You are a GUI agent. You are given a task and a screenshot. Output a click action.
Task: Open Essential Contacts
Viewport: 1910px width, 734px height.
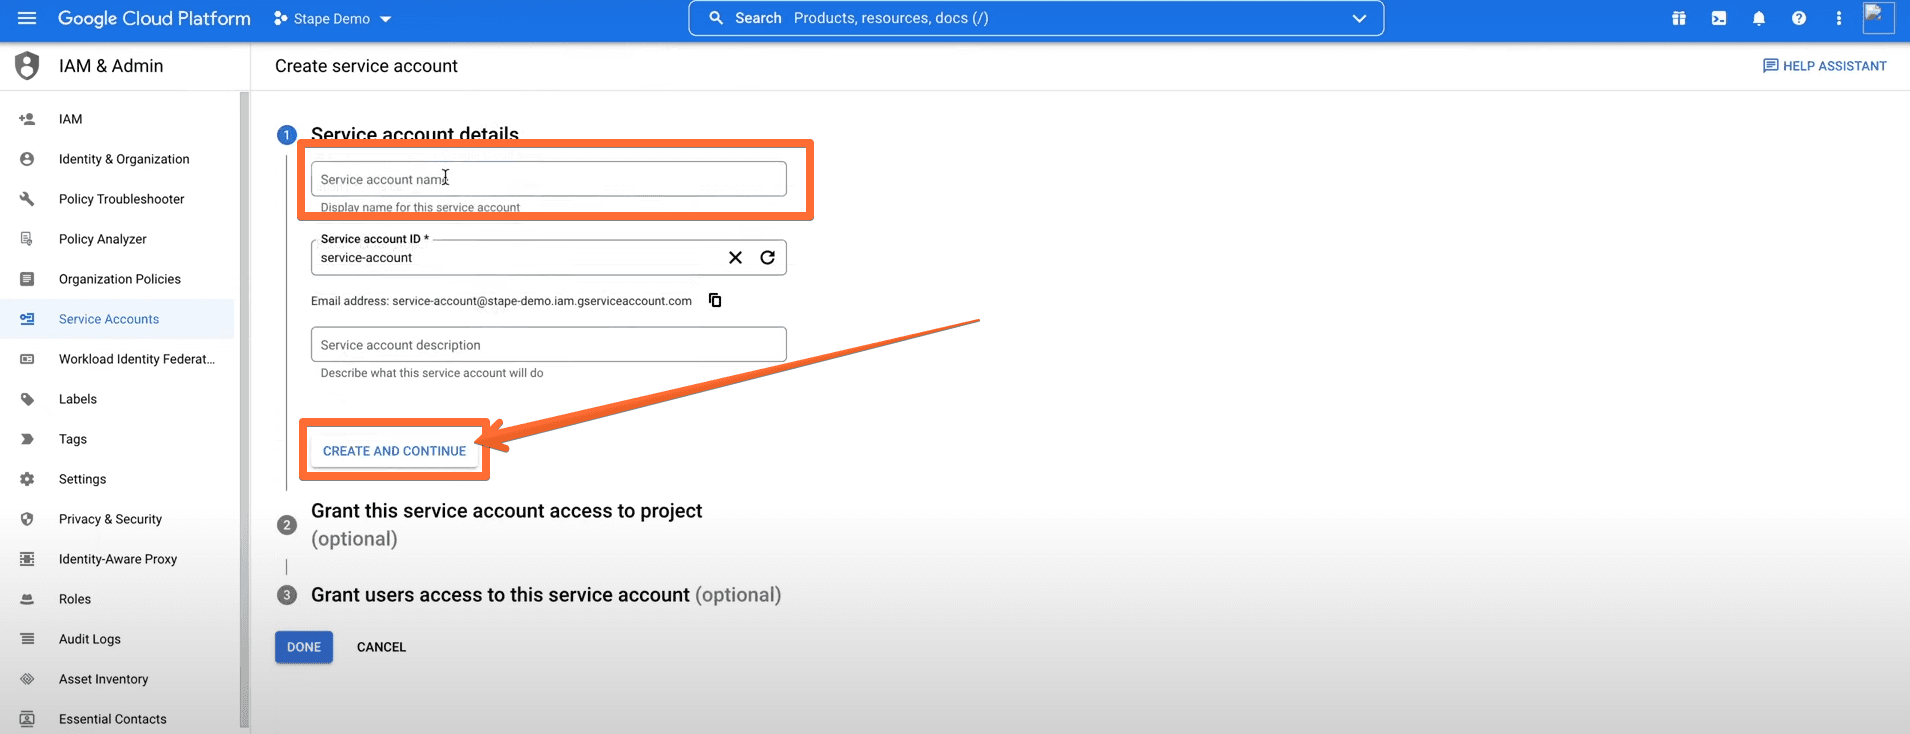112,719
